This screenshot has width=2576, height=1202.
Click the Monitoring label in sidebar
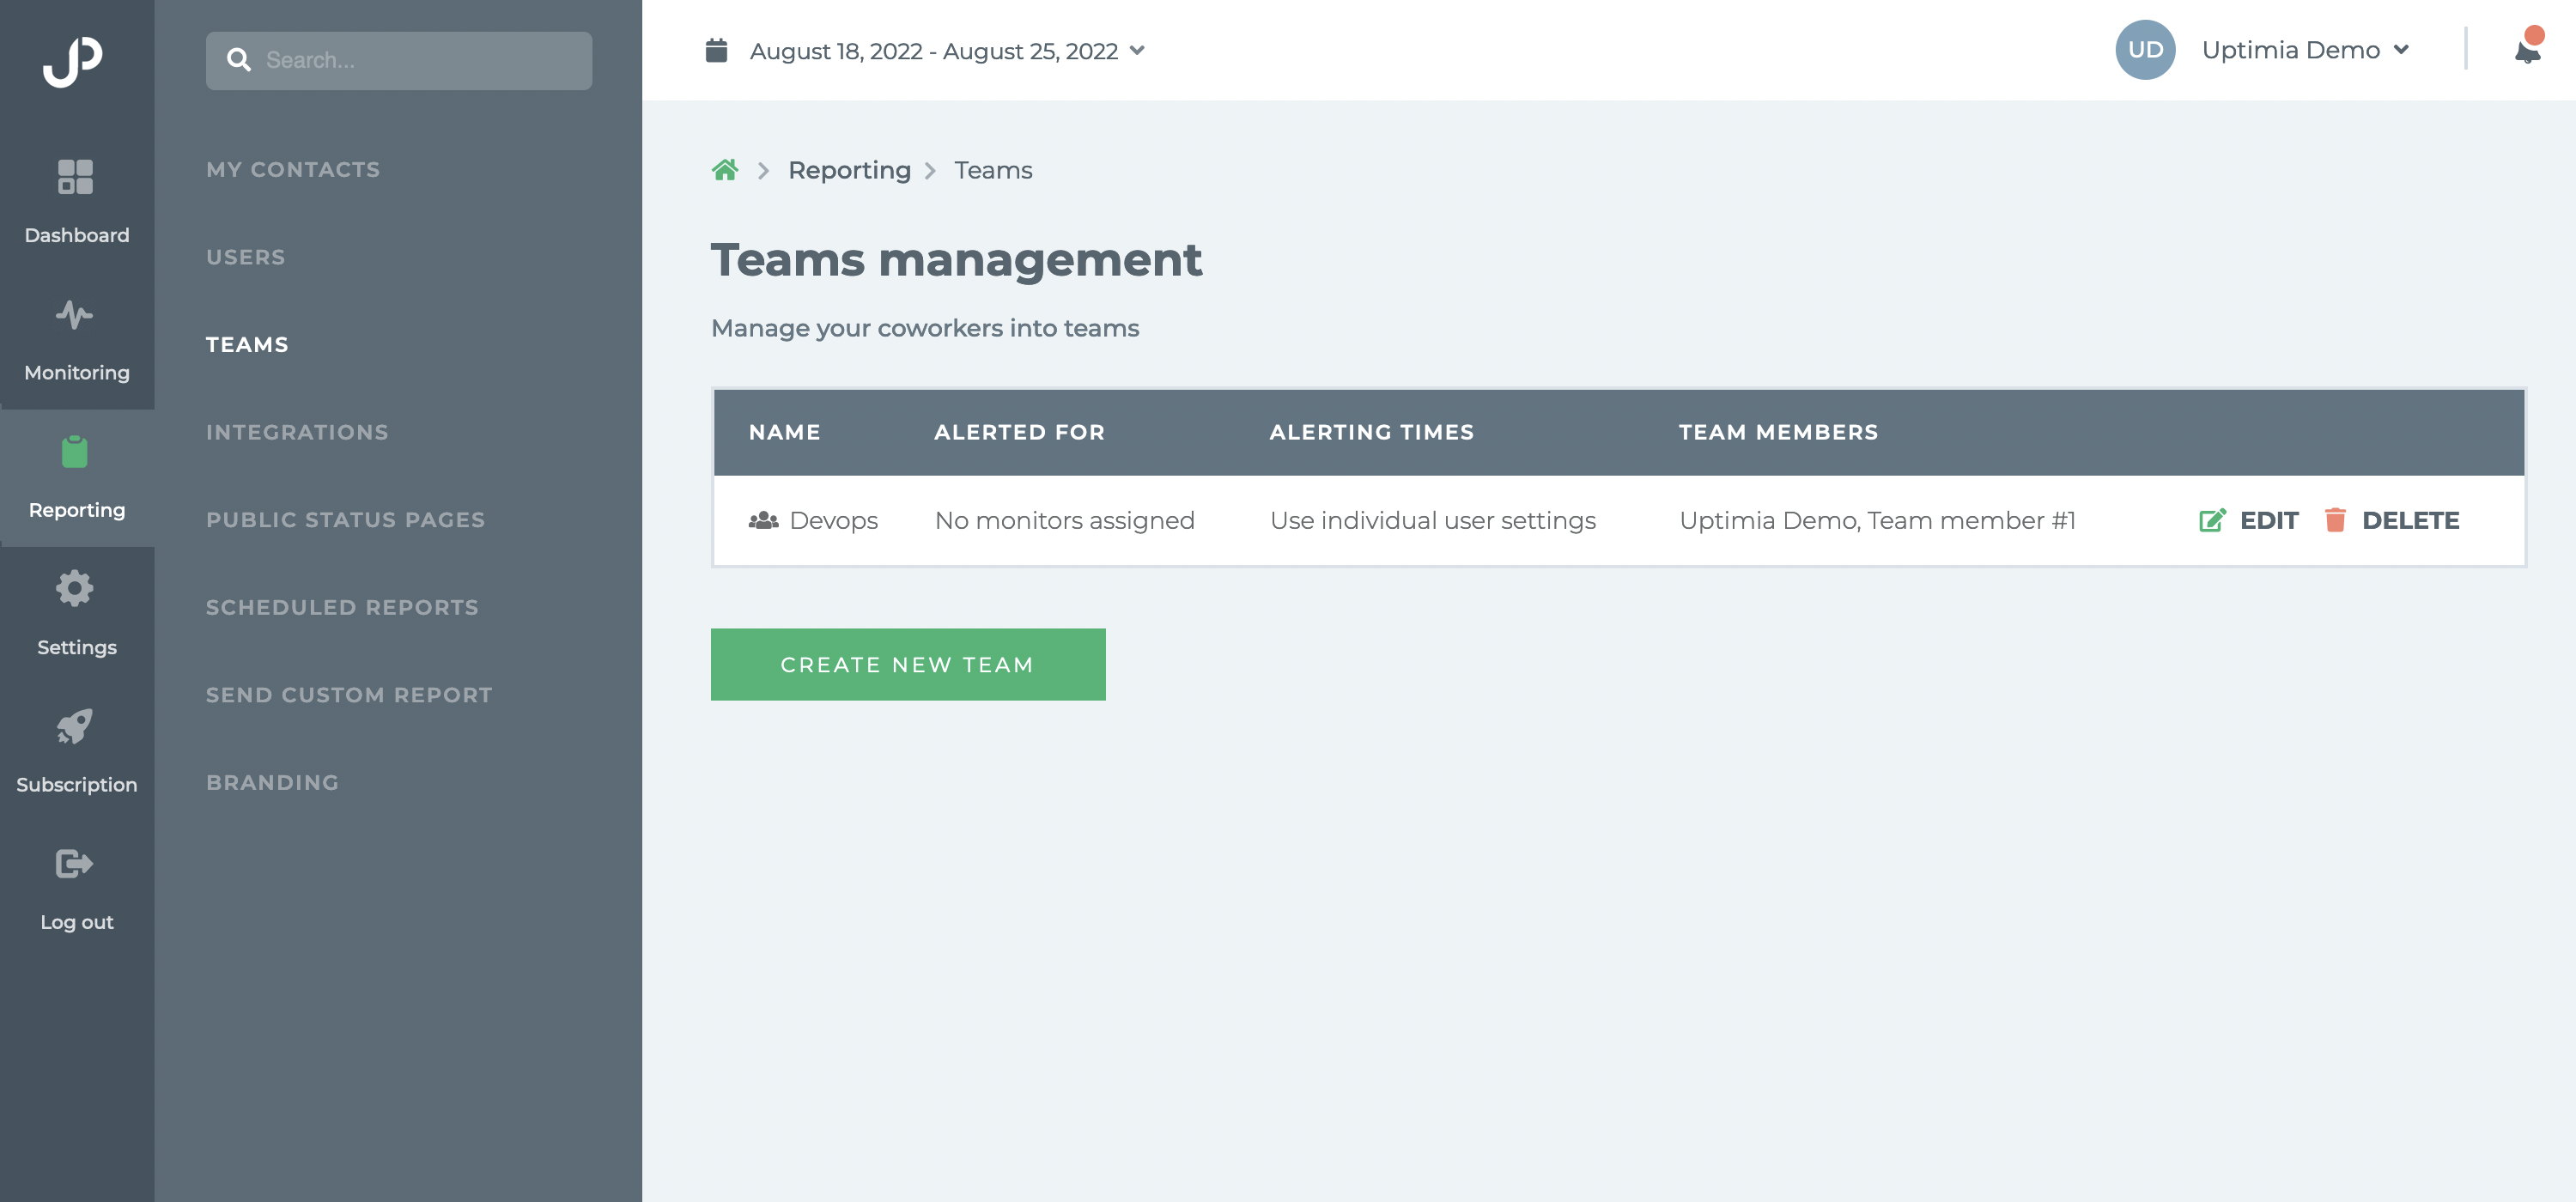77,372
